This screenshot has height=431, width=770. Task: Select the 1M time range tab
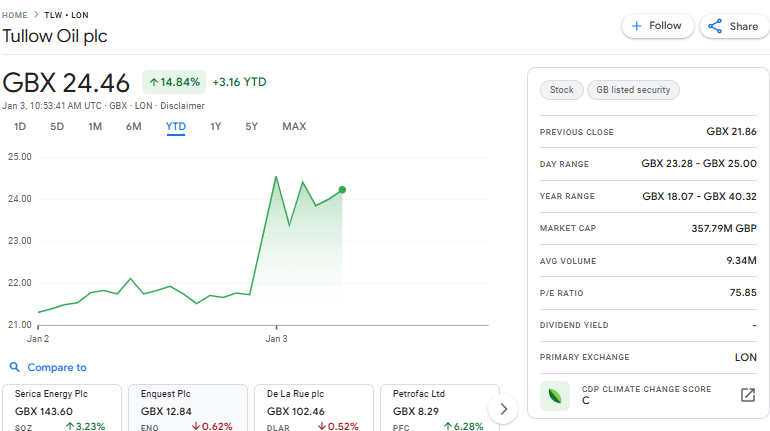(95, 127)
